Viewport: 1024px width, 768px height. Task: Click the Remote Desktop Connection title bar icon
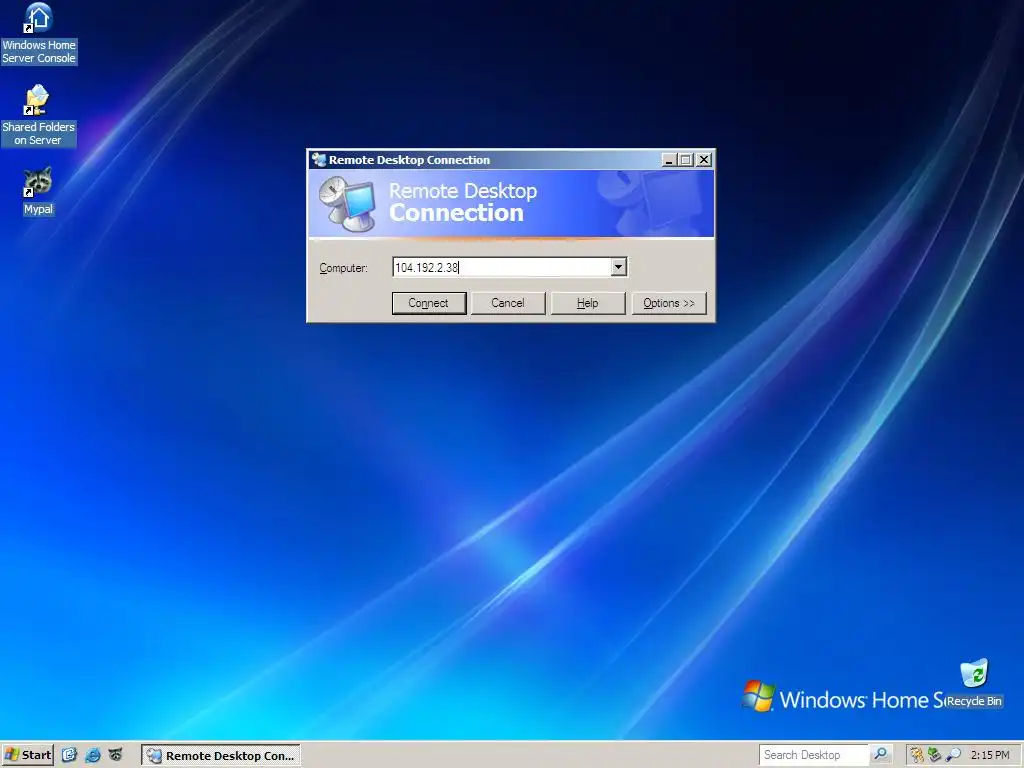[319, 160]
